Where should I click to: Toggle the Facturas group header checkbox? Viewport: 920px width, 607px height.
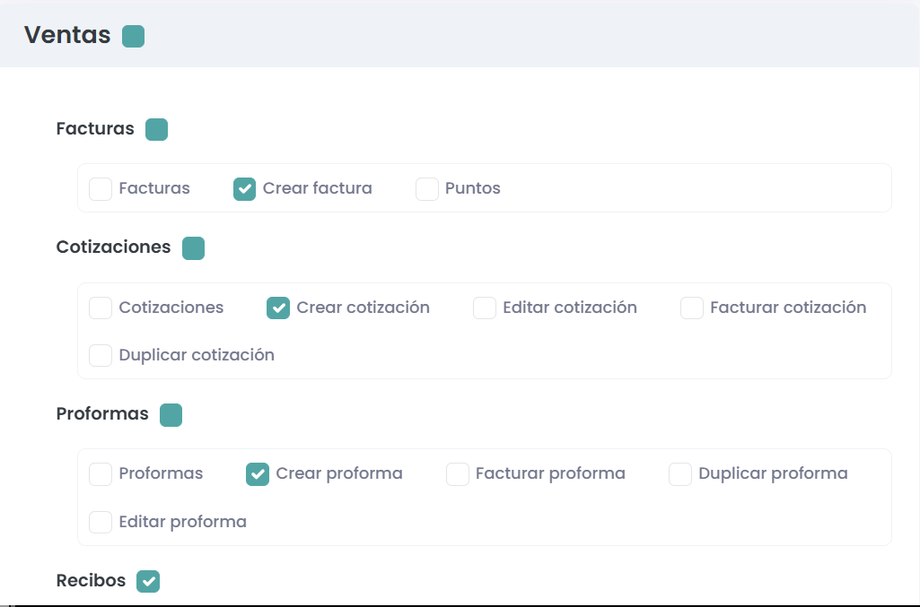(x=156, y=129)
